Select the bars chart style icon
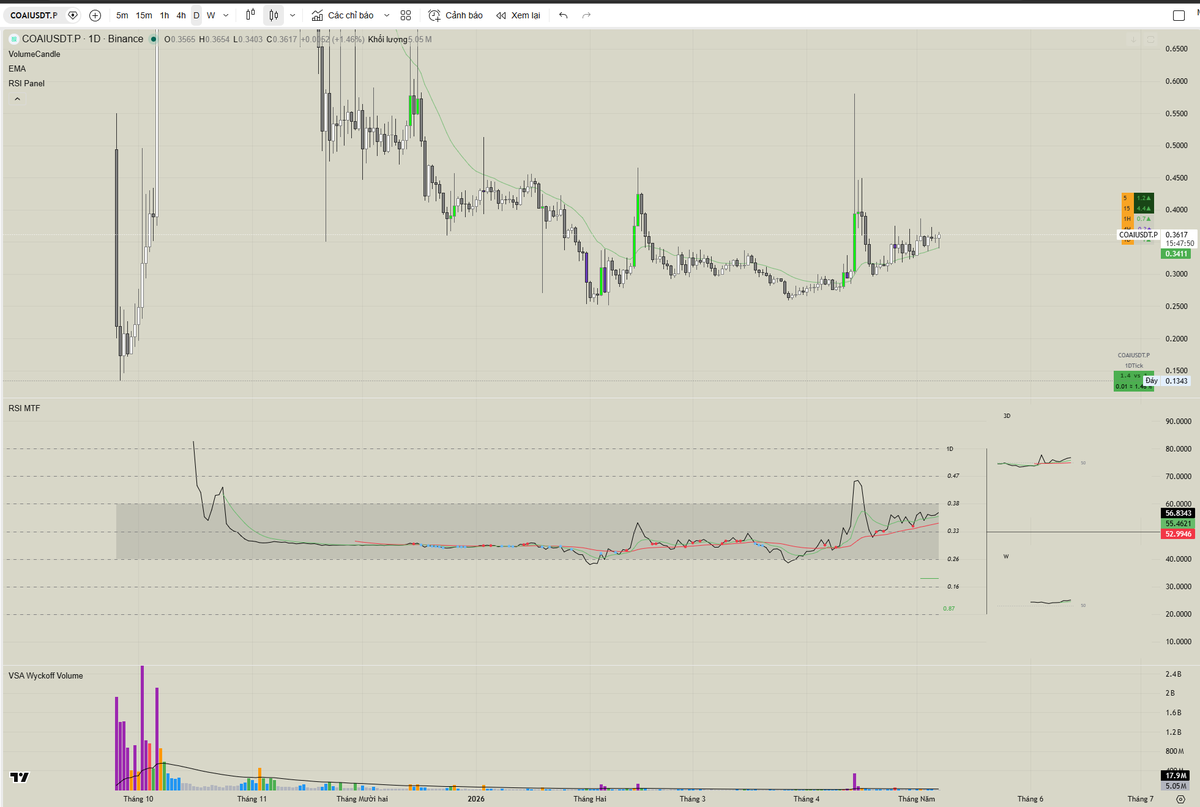Viewport: 1200px width, 807px height. point(250,15)
